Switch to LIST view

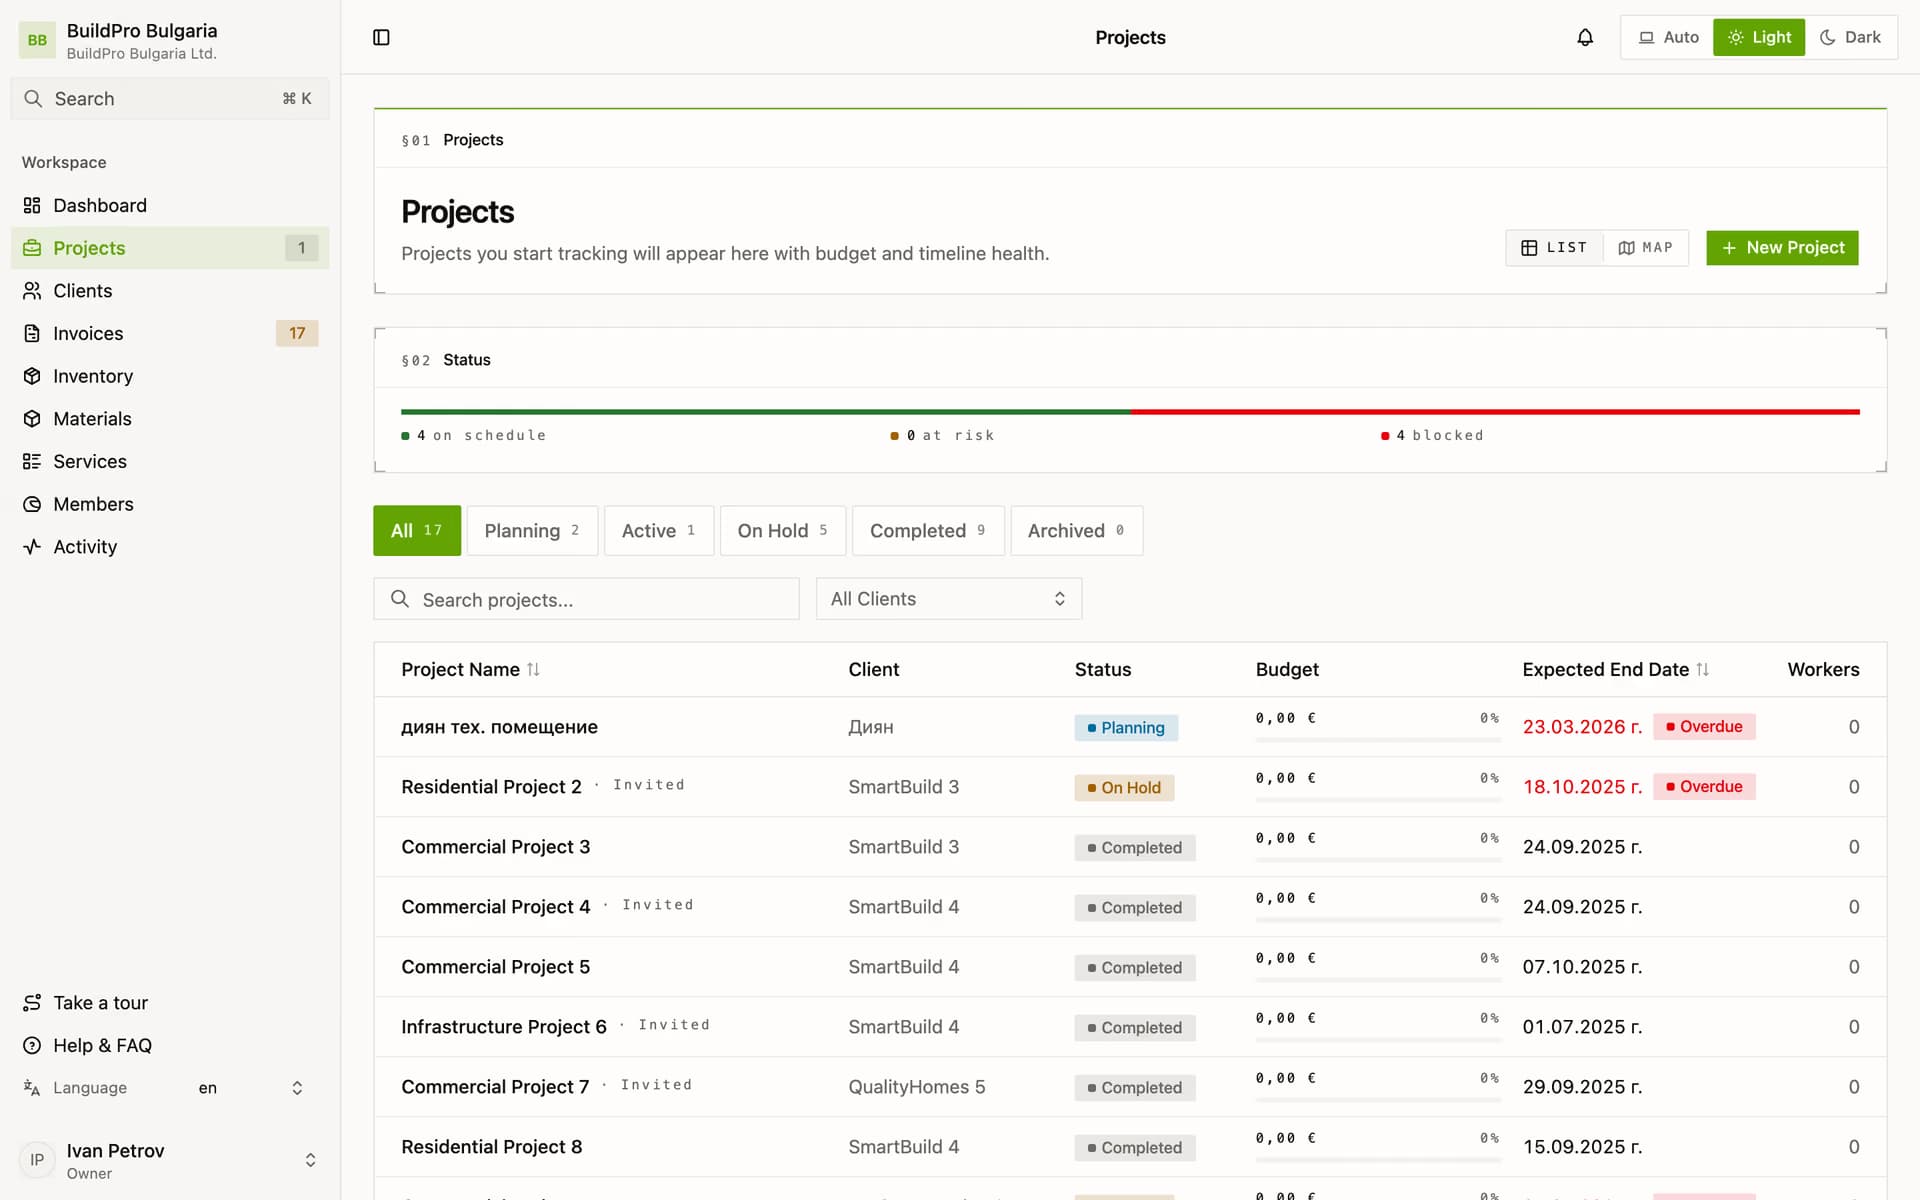1554,248
